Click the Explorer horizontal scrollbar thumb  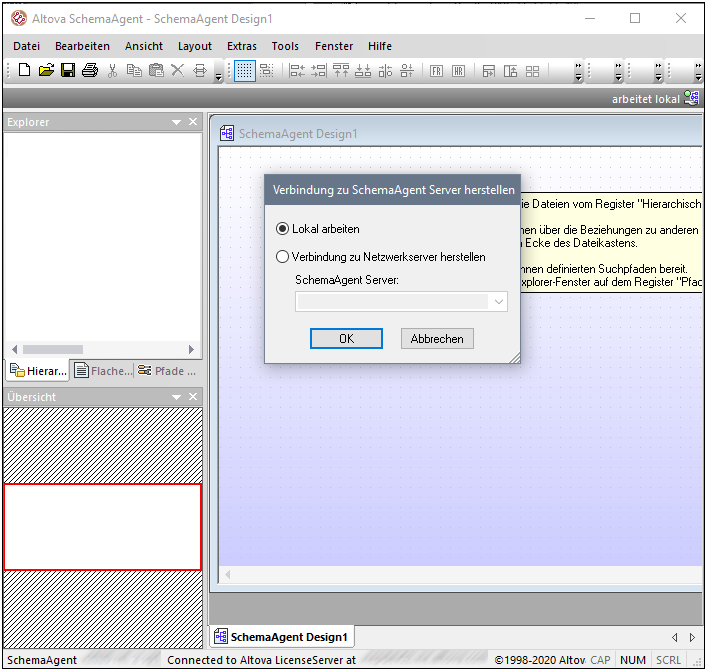[53, 349]
